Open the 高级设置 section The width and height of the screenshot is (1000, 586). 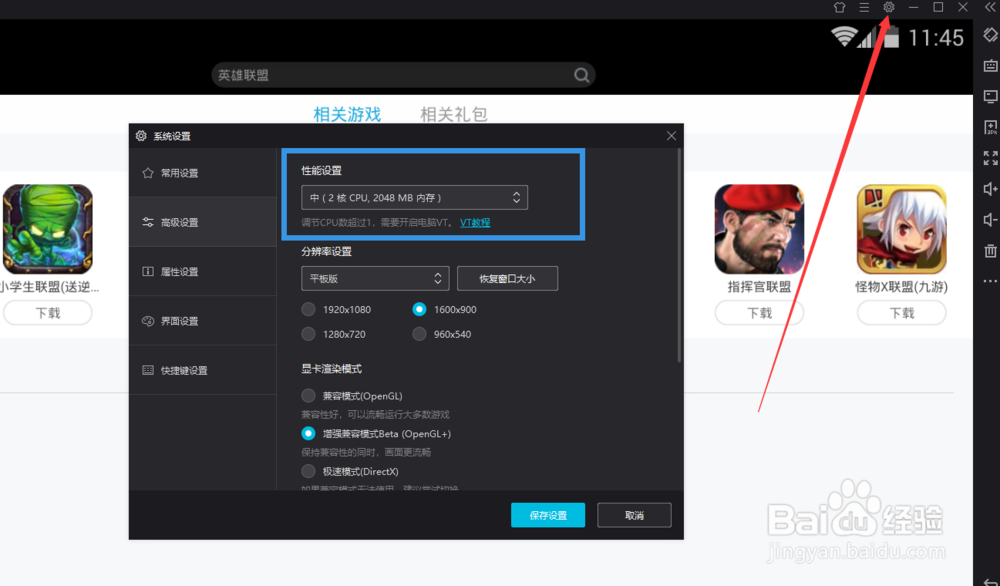click(x=203, y=222)
